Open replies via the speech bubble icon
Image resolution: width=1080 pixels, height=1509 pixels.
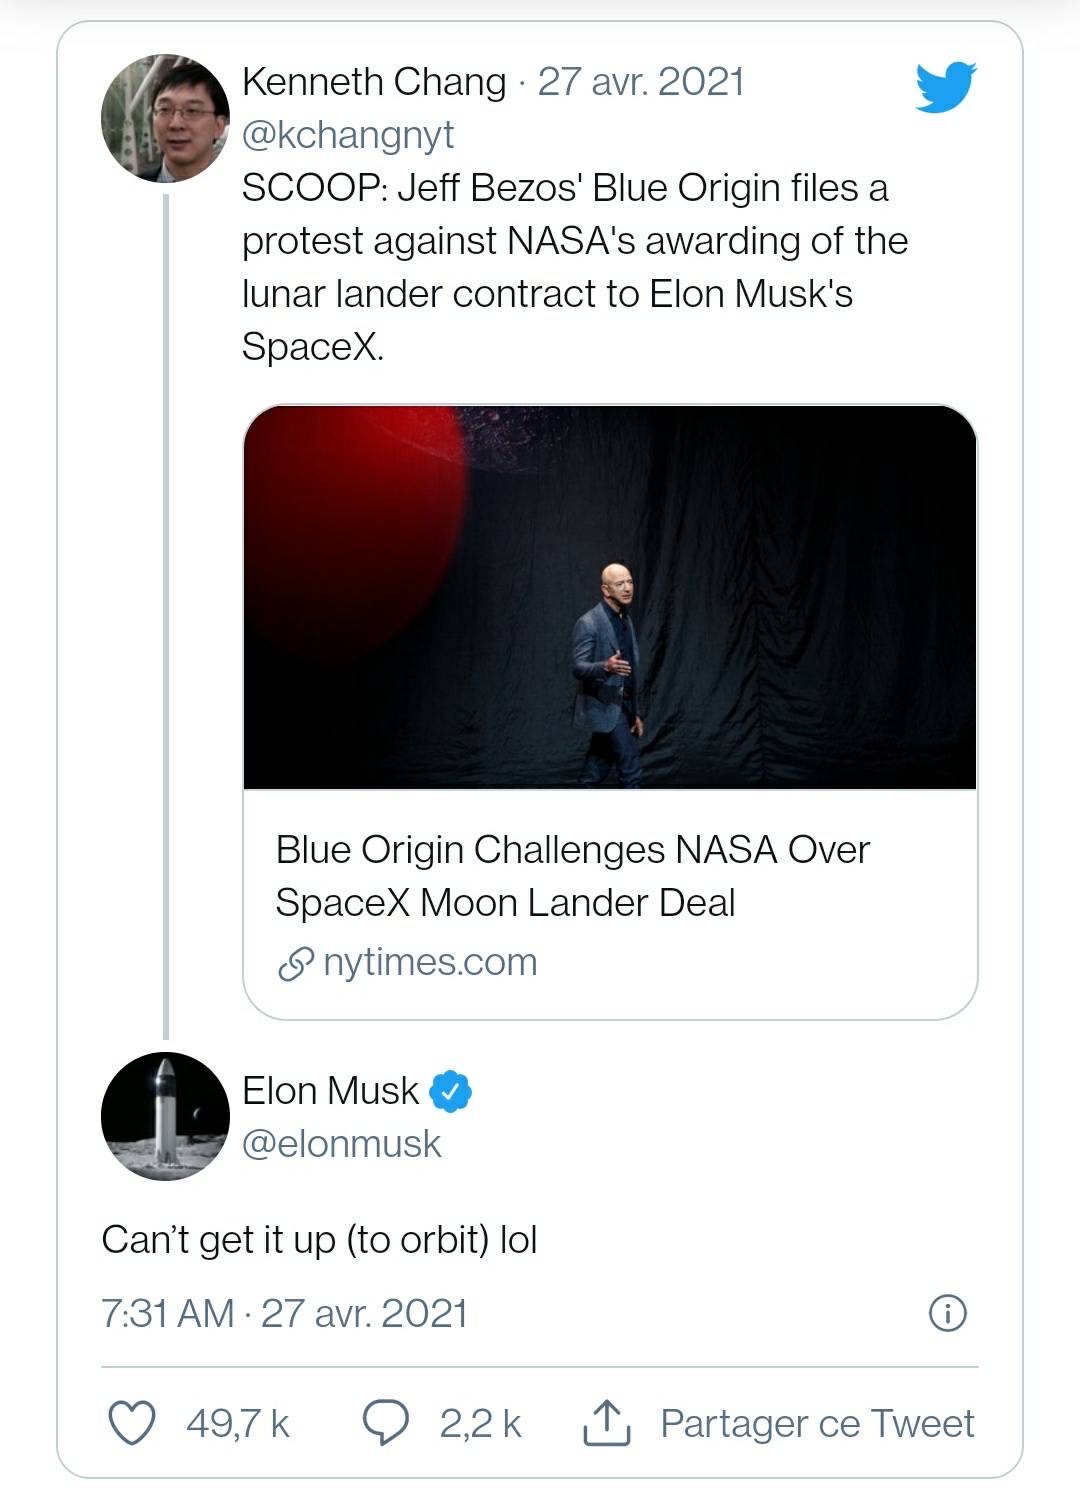[x=385, y=1423]
